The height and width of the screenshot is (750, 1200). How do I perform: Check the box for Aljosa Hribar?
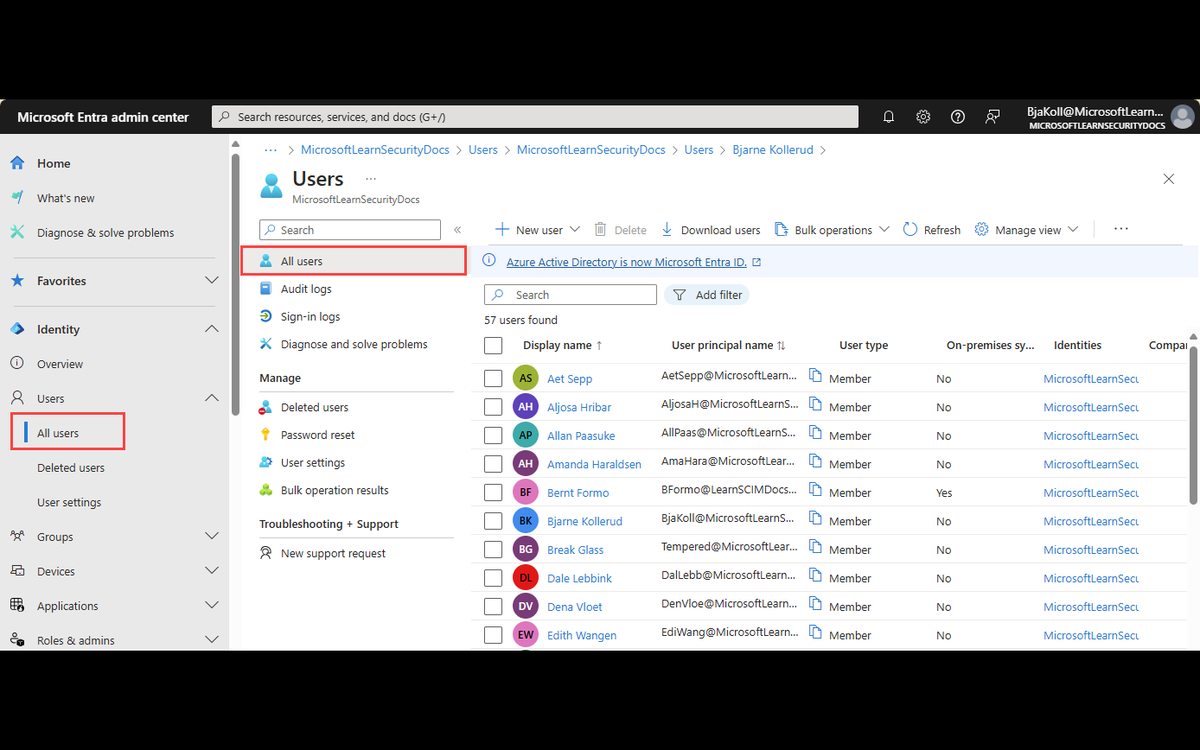click(493, 407)
